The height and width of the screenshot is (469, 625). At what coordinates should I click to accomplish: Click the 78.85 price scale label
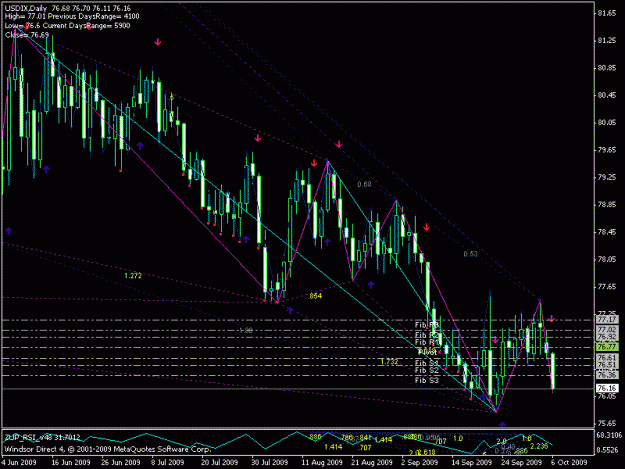607,204
